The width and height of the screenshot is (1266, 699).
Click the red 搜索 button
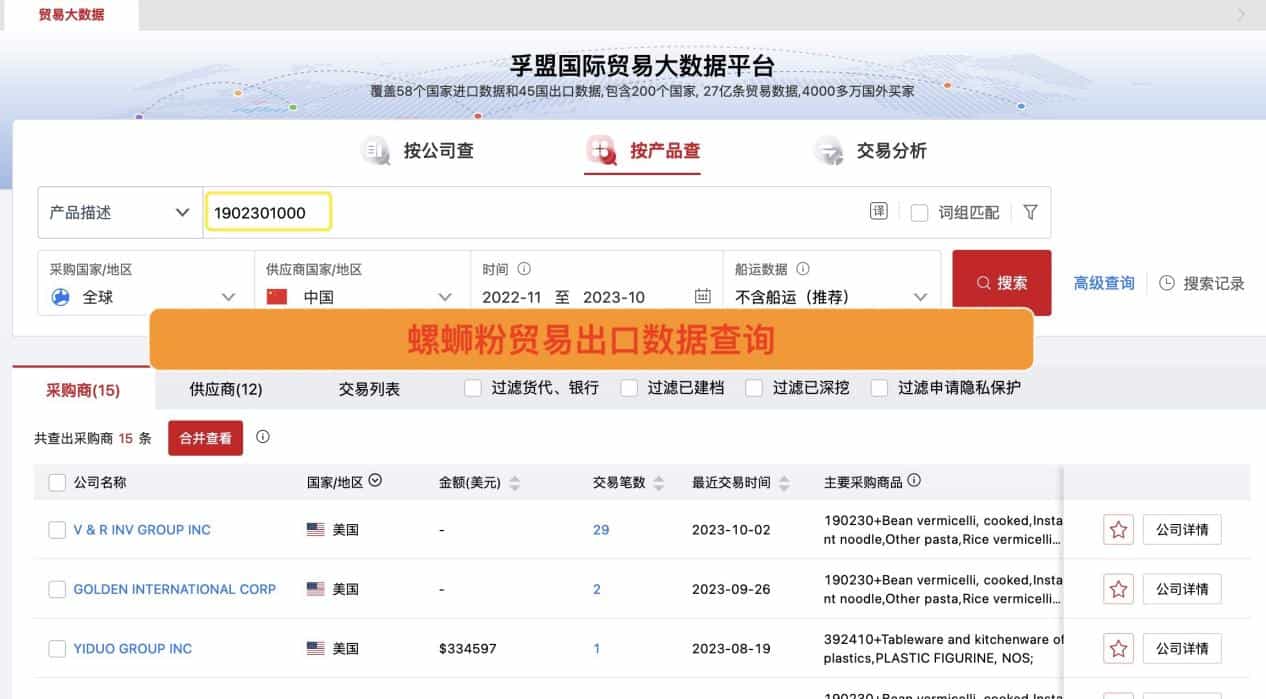tap(1001, 283)
